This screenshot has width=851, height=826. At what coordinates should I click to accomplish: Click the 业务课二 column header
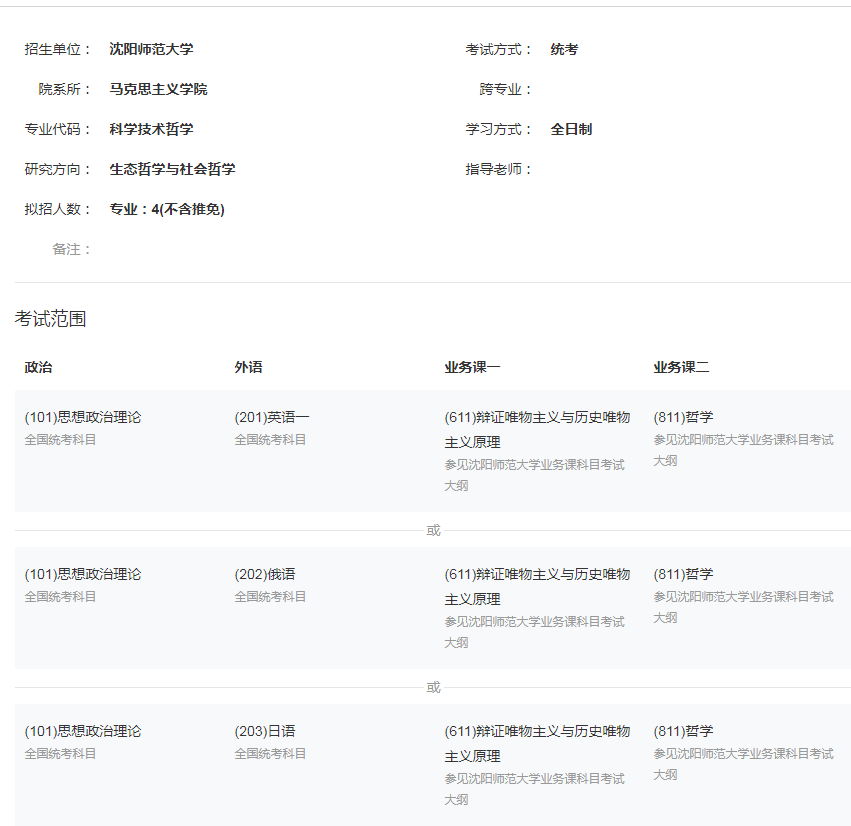(x=681, y=367)
